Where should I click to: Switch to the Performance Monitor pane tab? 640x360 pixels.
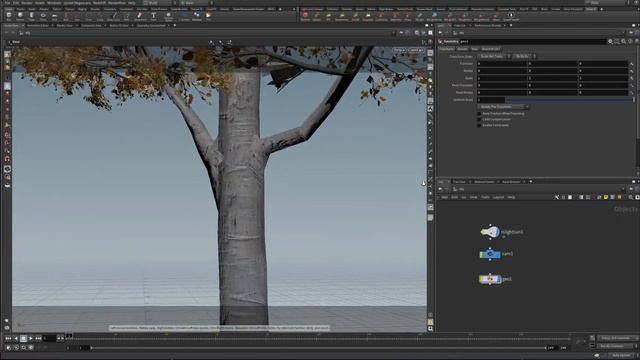487,25
